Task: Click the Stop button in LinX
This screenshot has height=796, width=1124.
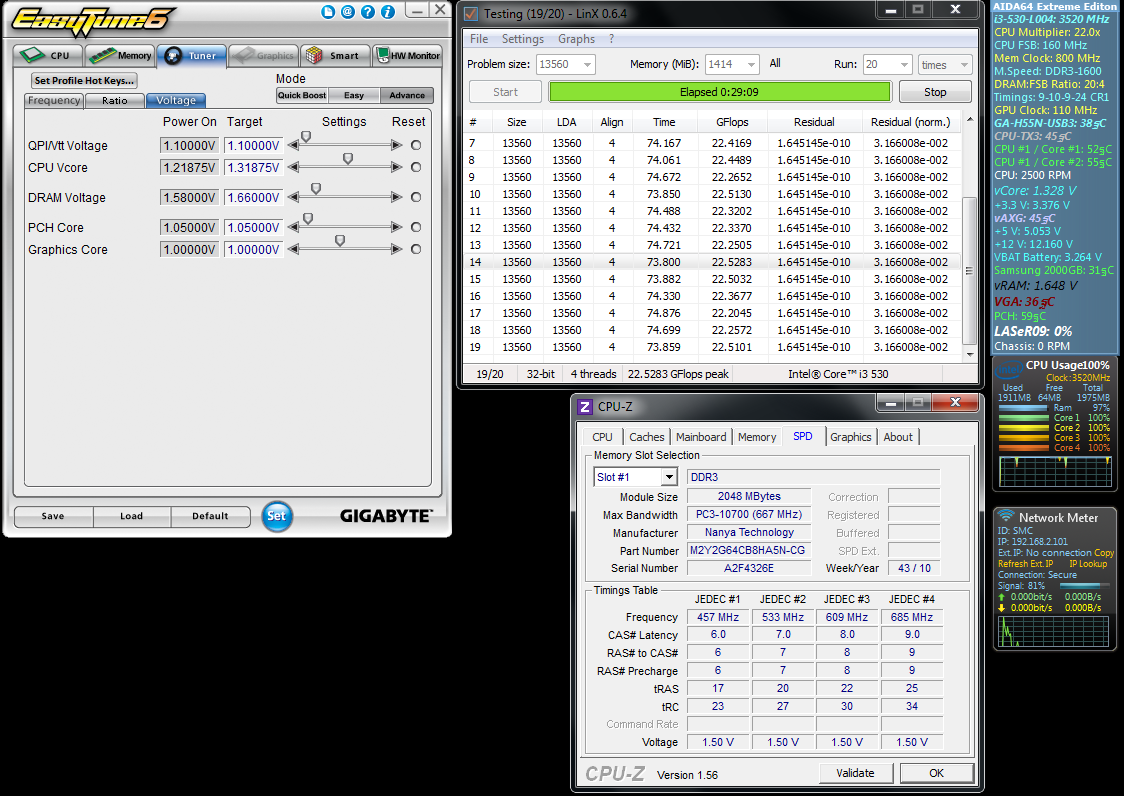Action: click(935, 92)
